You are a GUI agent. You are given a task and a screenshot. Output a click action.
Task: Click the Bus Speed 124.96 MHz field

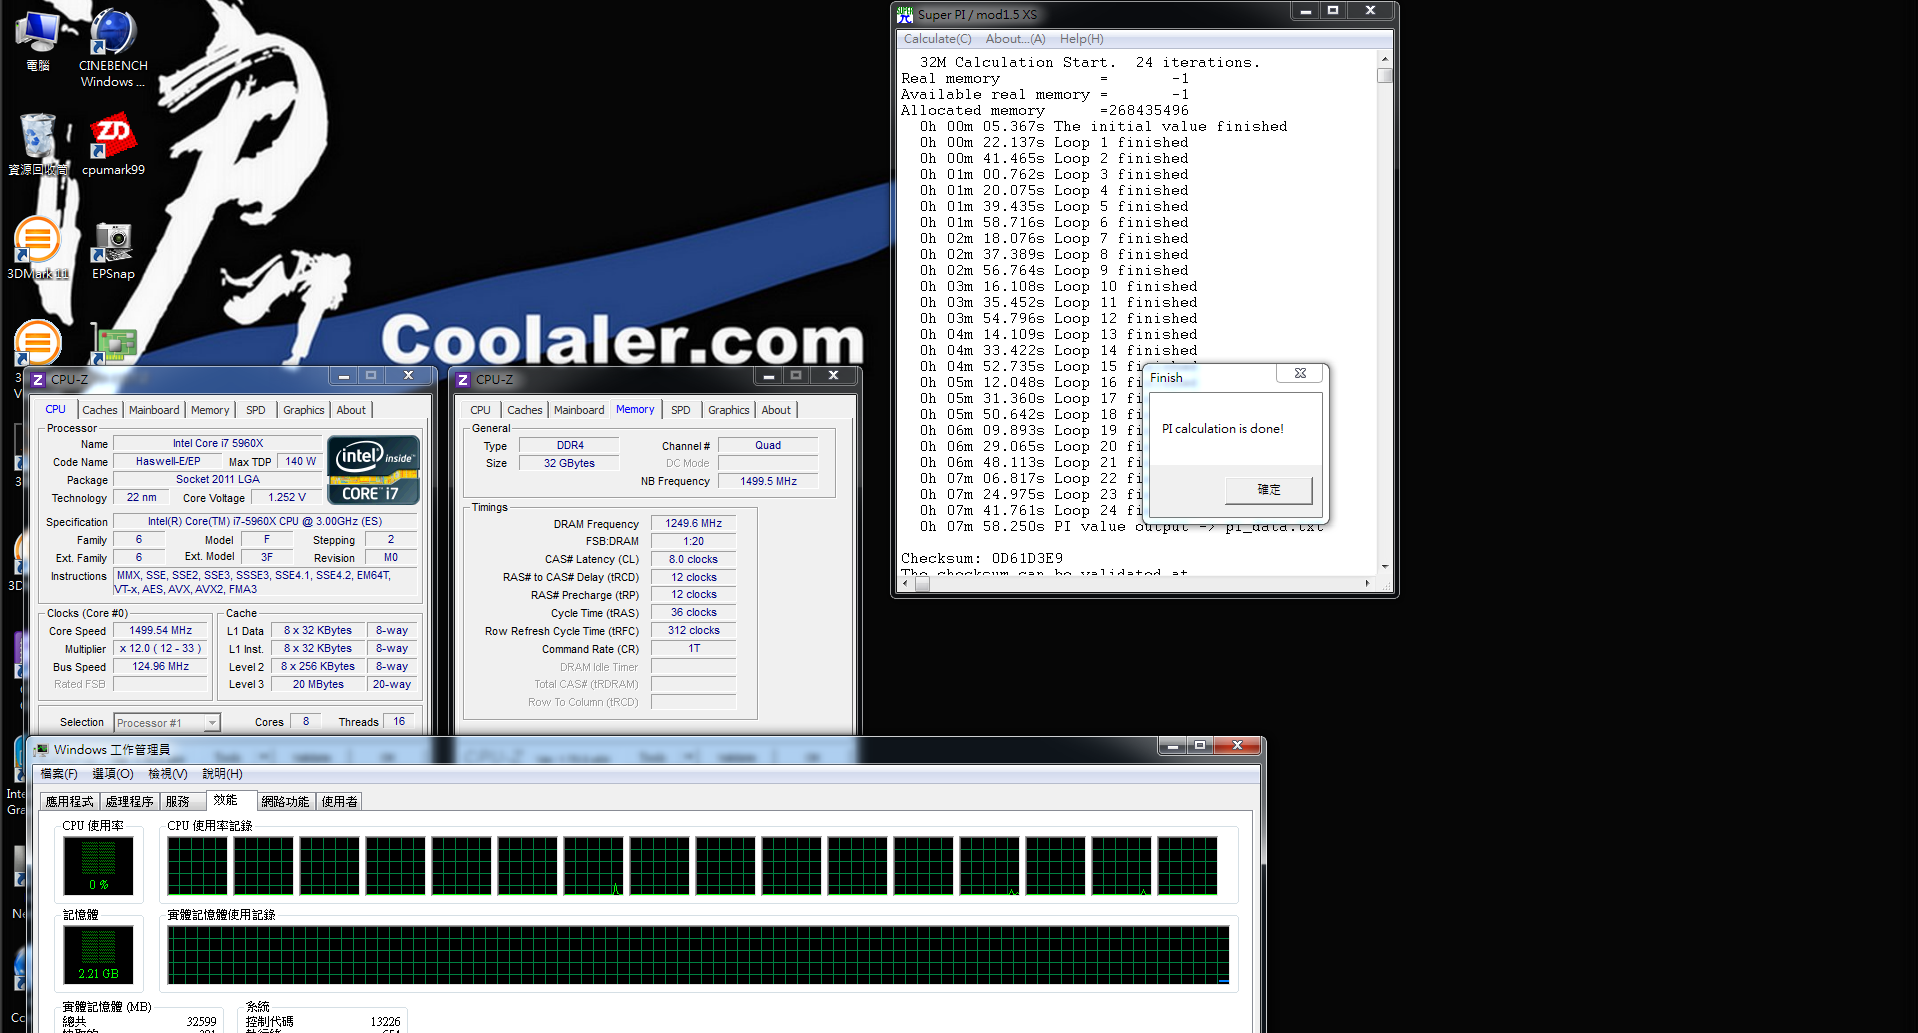point(160,667)
